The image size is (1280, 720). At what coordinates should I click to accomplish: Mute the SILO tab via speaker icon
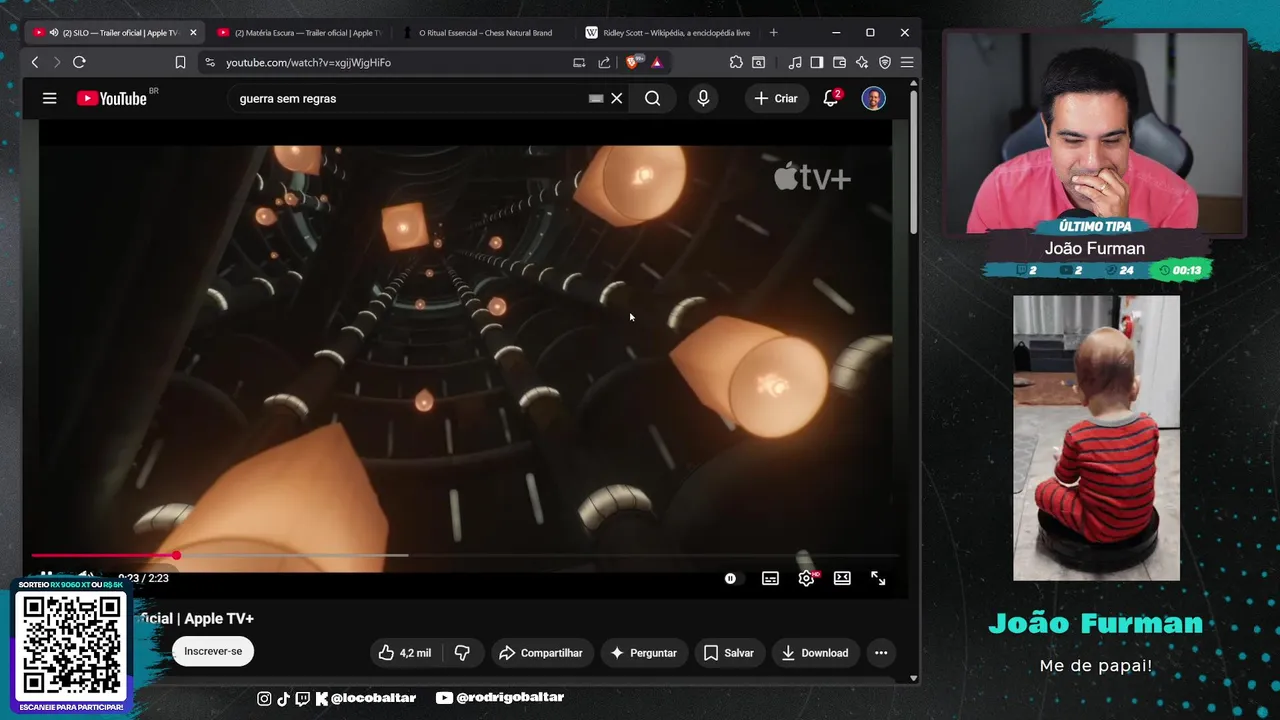pyautogui.click(x=53, y=33)
